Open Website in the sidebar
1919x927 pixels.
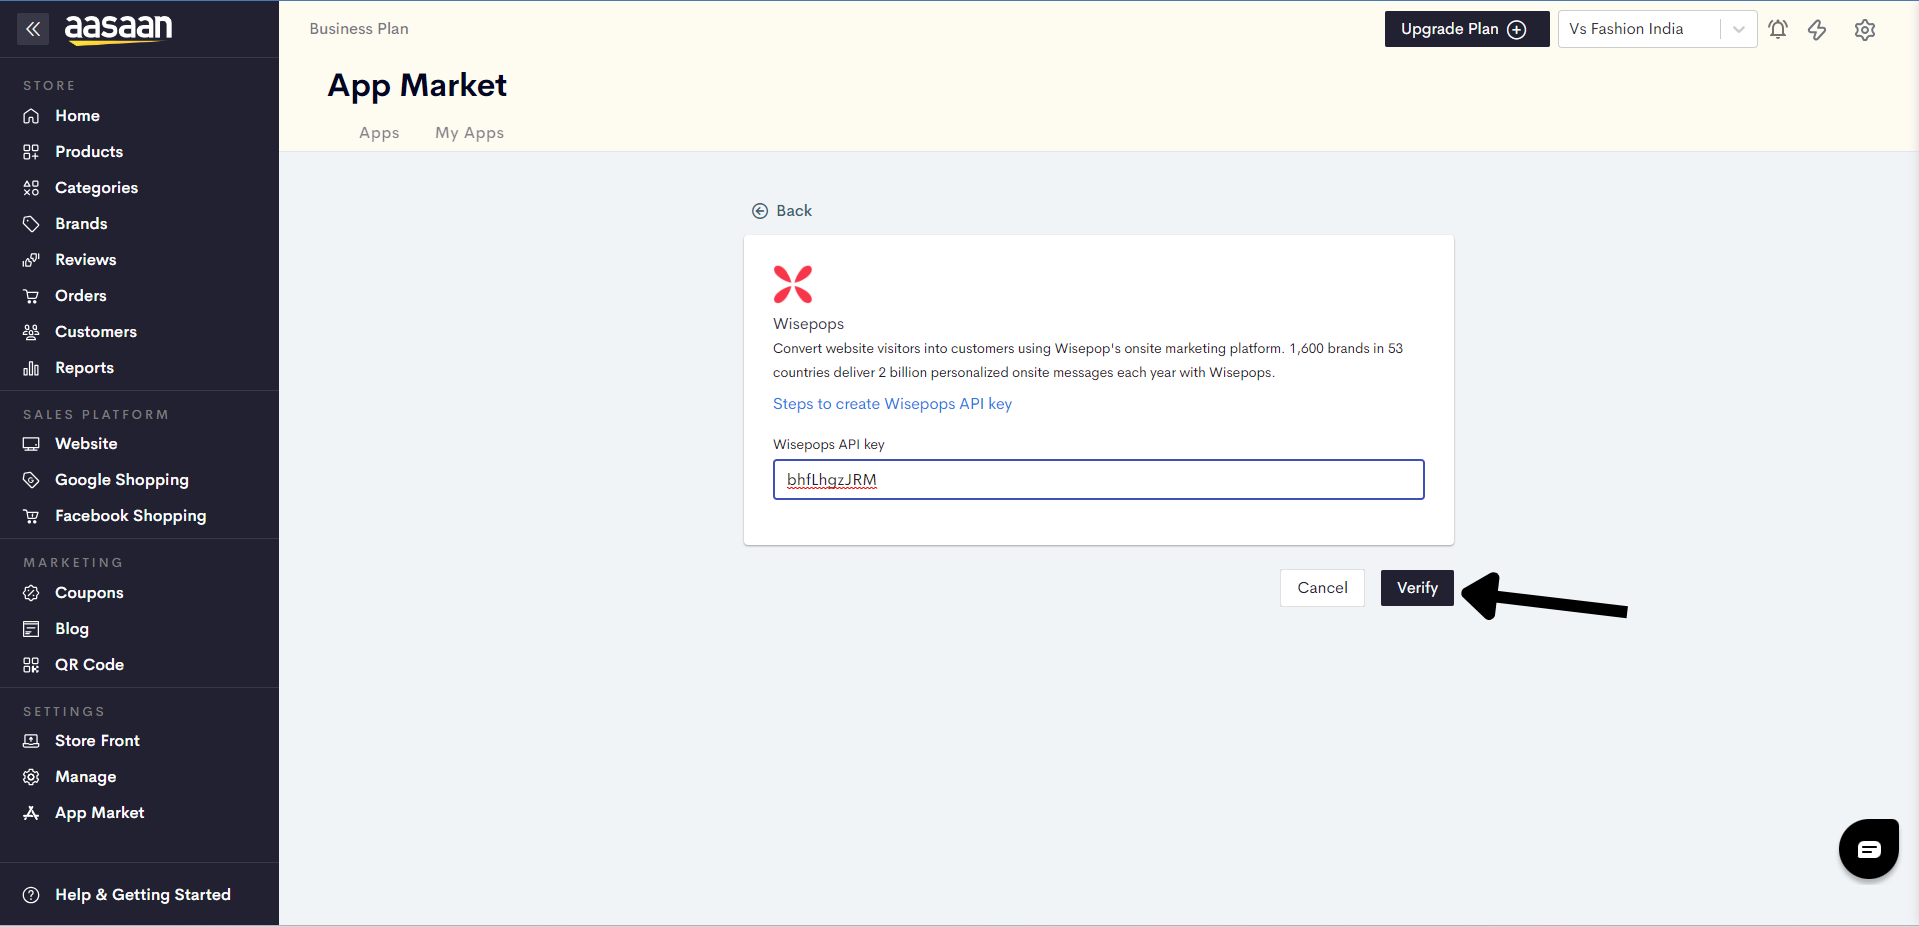(86, 444)
